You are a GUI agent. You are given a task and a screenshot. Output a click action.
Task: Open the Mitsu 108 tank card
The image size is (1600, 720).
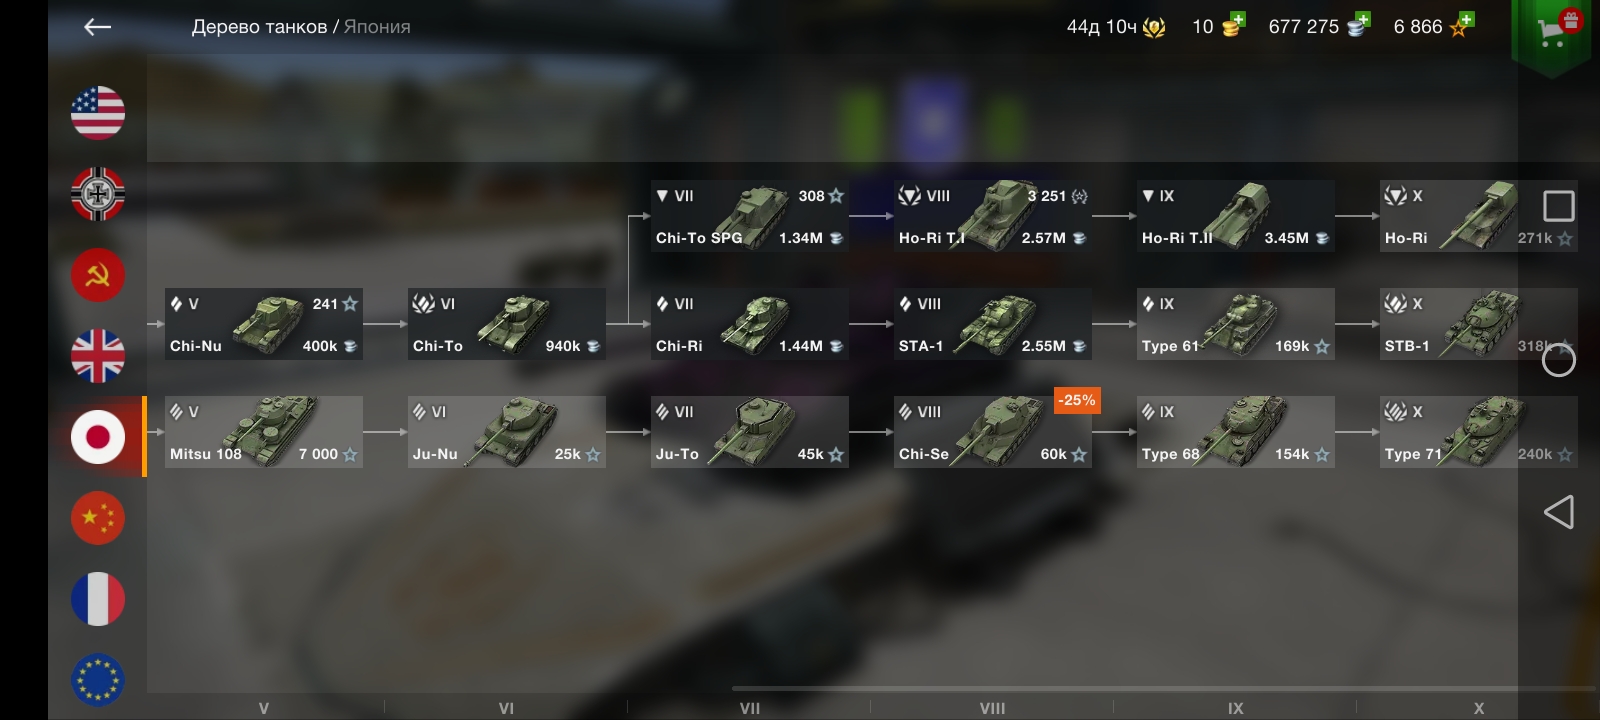coord(264,432)
